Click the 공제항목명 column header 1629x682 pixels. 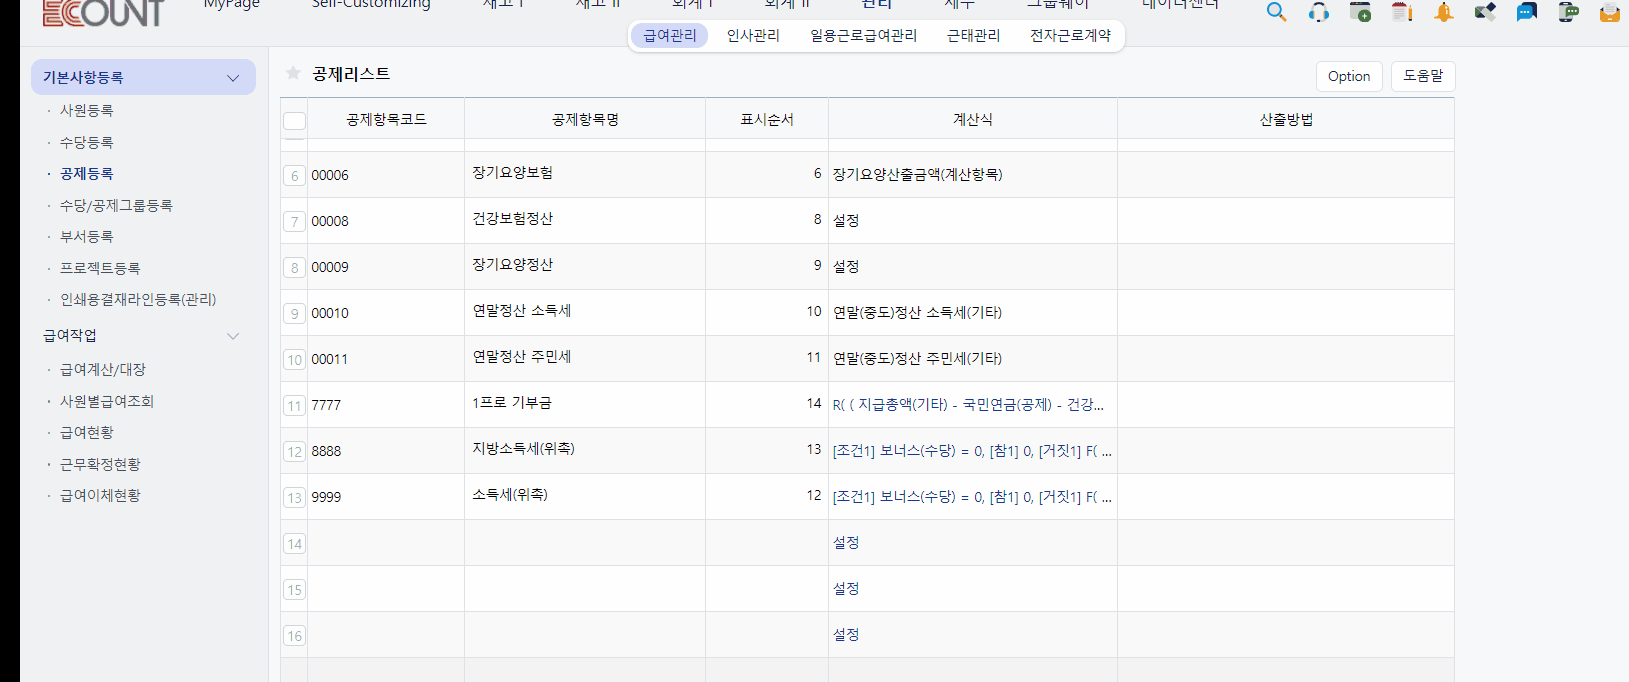tap(585, 119)
